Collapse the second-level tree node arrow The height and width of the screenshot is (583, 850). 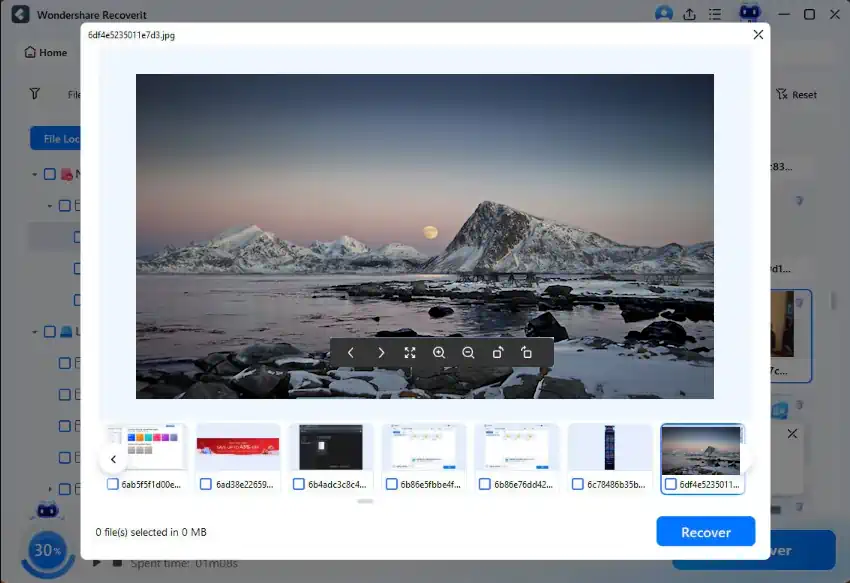click(x=49, y=206)
